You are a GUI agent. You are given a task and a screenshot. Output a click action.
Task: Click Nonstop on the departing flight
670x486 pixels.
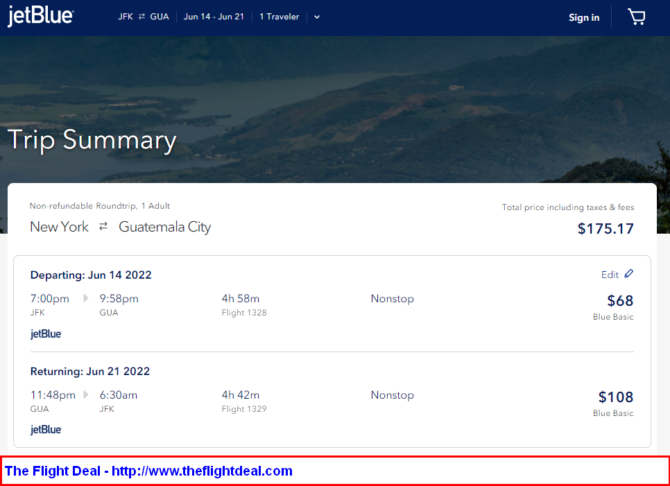click(392, 298)
